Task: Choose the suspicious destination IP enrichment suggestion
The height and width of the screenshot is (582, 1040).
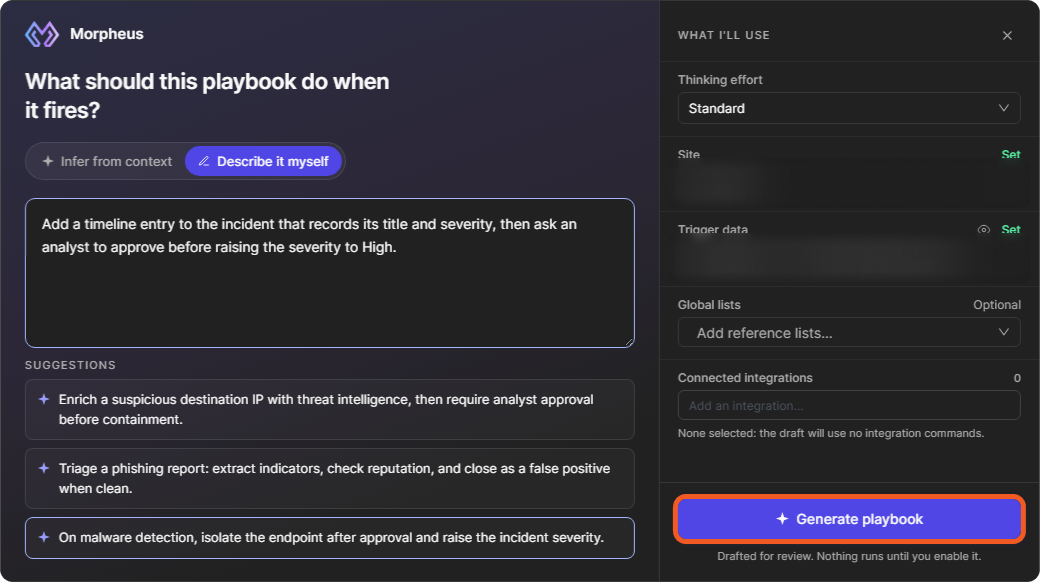Action: 330,409
